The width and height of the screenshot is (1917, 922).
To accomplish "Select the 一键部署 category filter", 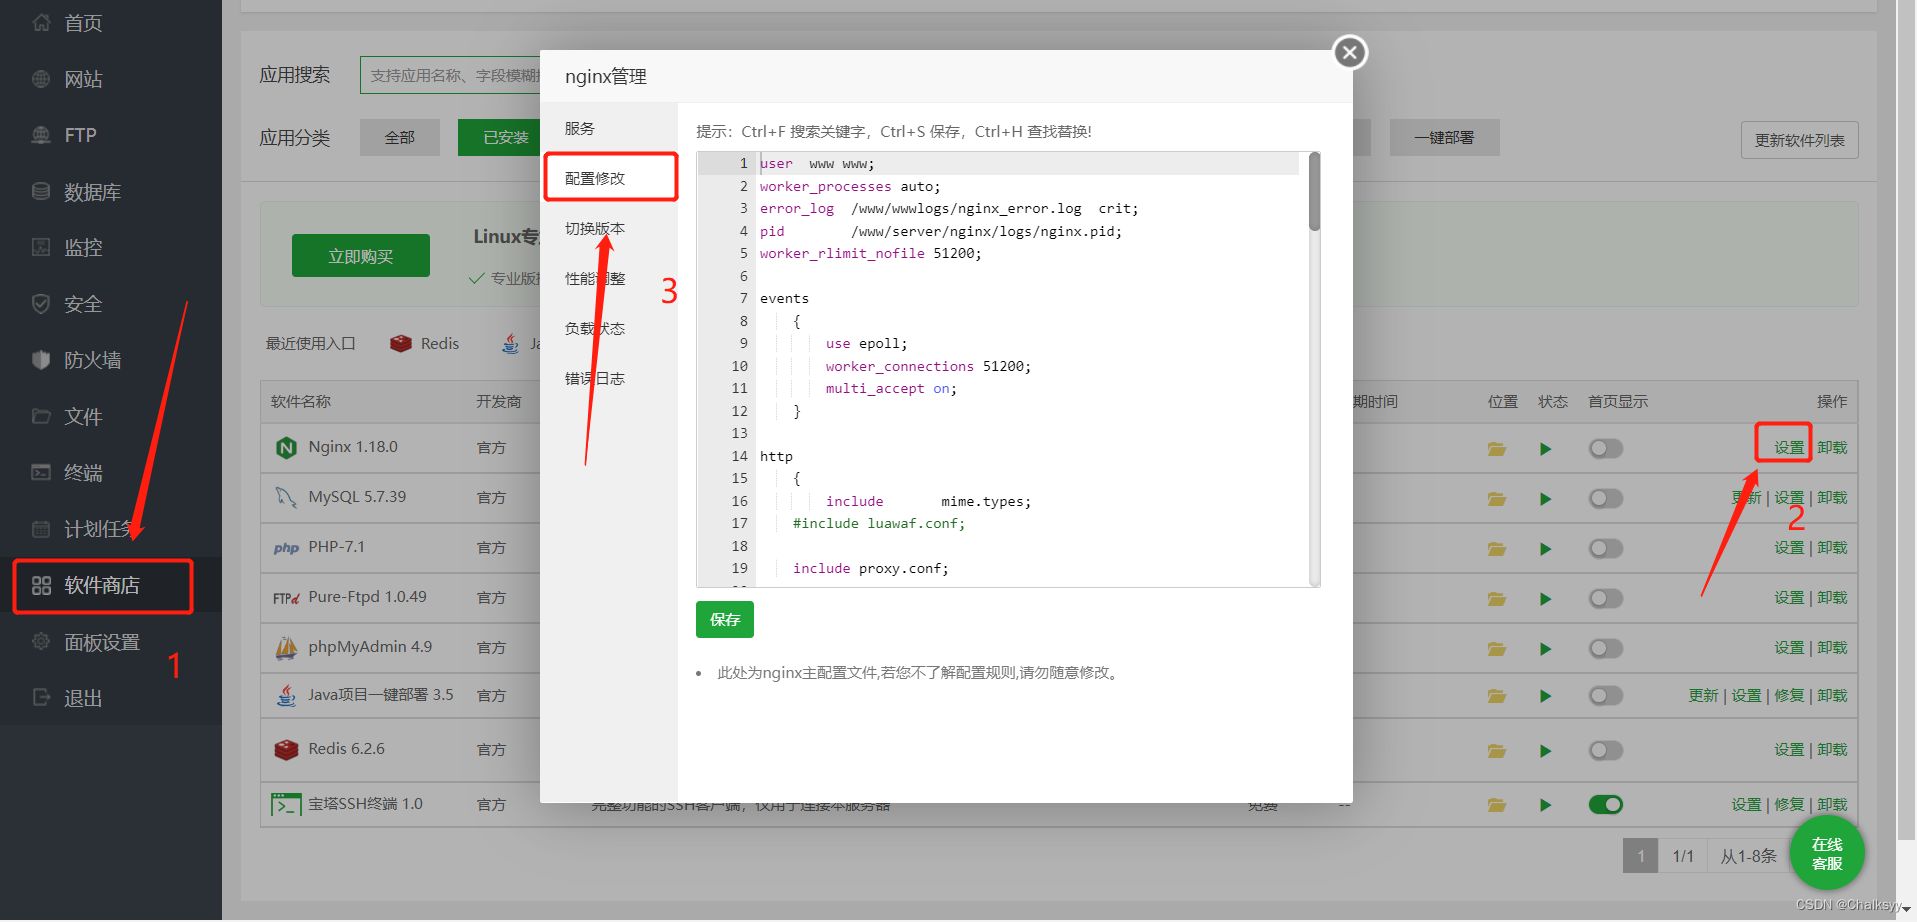I will pos(1444,138).
